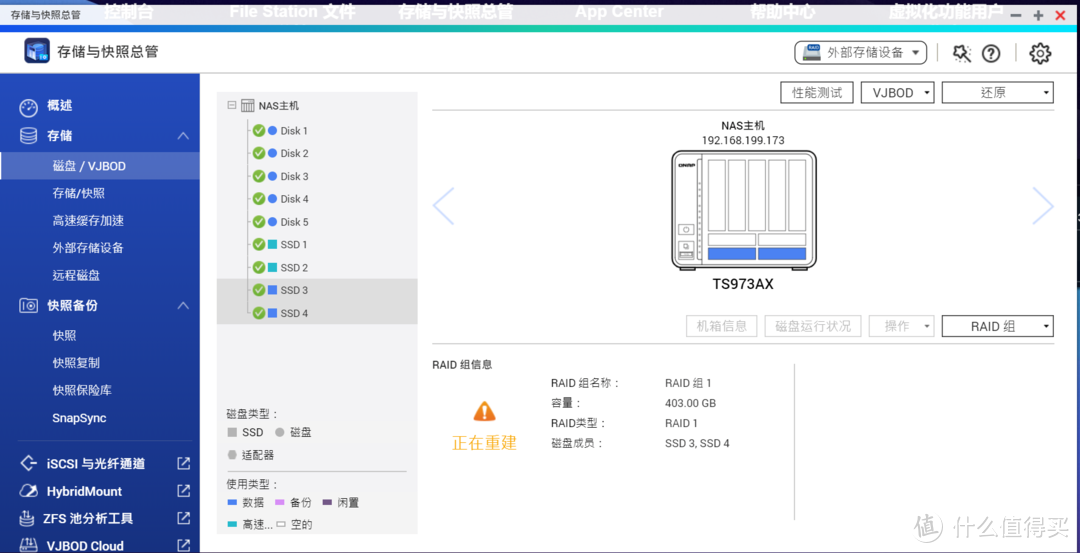Open the 还原 dropdown menu
The width and height of the screenshot is (1080, 553).
point(997,93)
